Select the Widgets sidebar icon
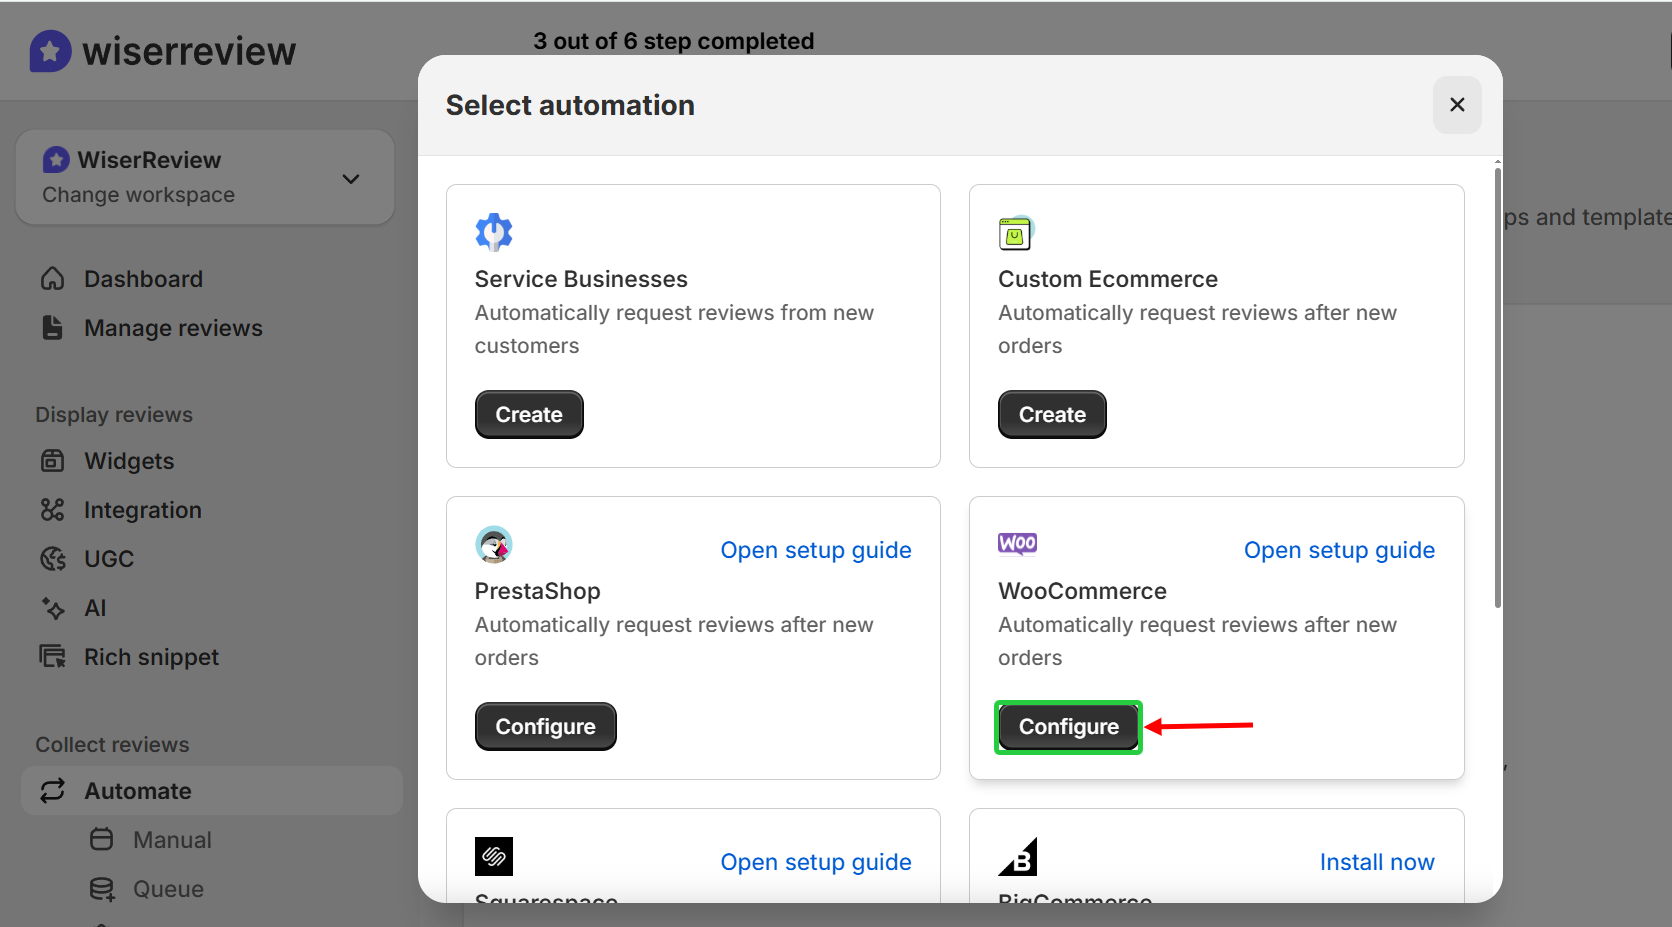1672x927 pixels. tap(53, 460)
